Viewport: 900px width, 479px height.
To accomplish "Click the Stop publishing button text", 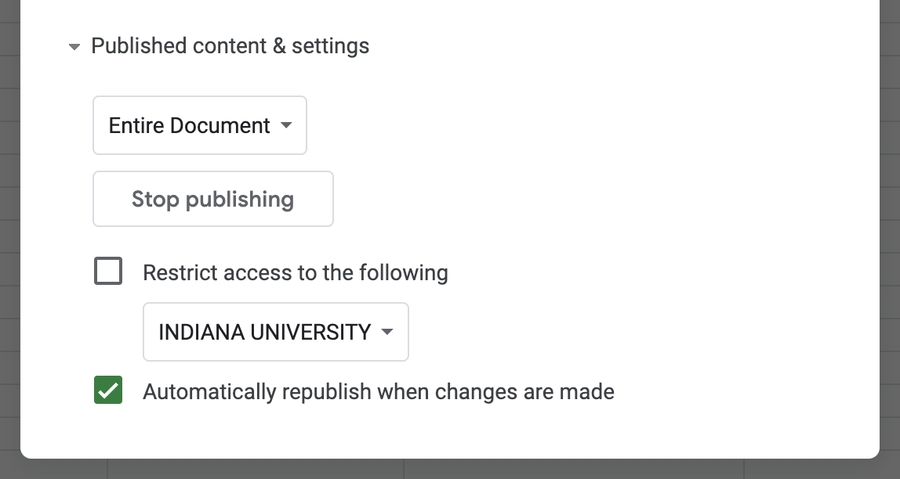I will 212,199.
